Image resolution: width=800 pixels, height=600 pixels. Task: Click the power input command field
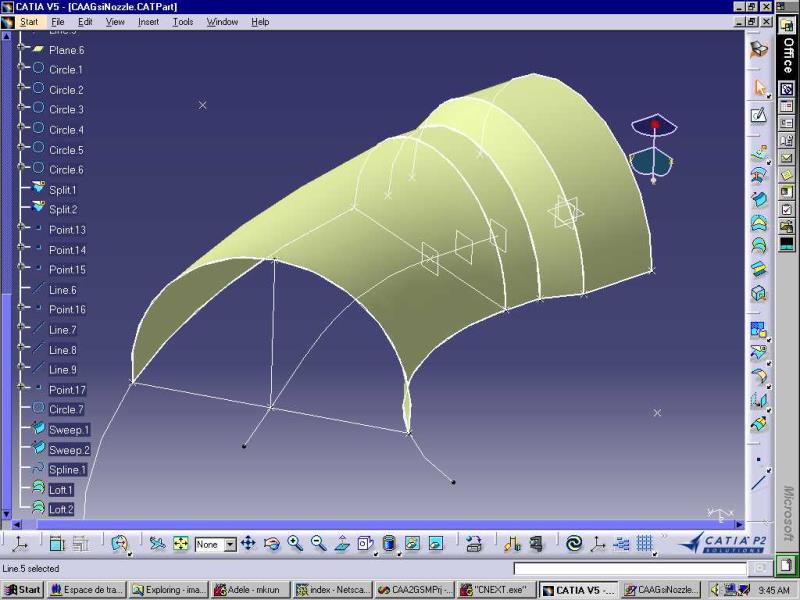click(x=630, y=568)
